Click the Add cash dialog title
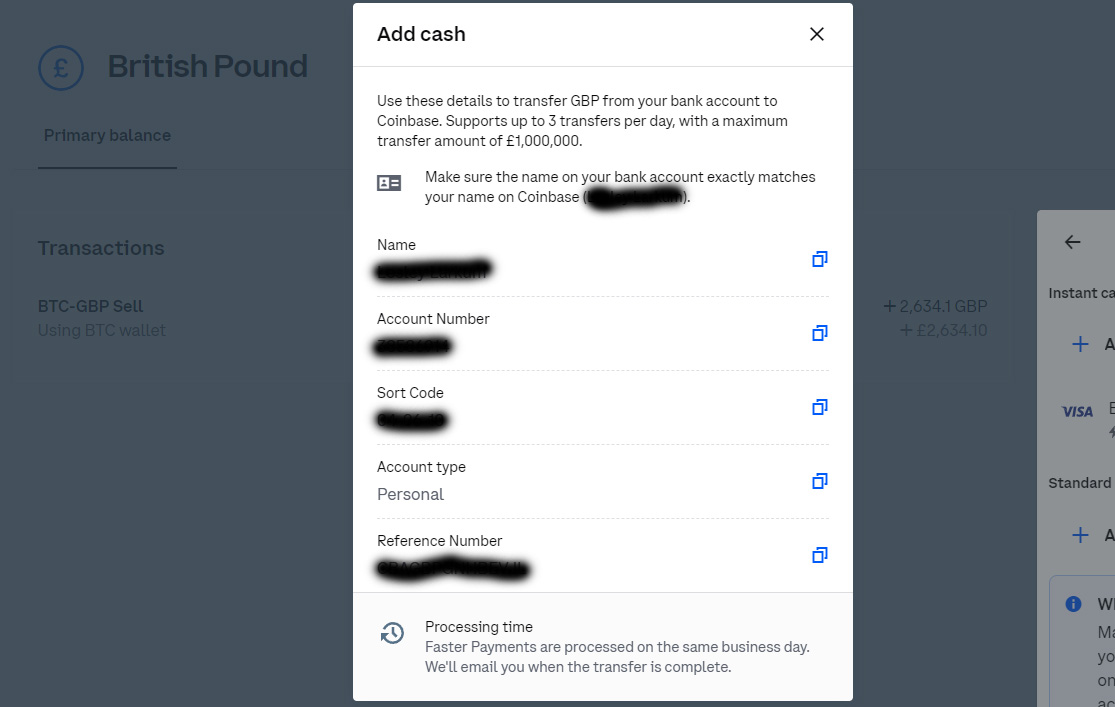Screen dimensions: 1115x707 tap(421, 34)
